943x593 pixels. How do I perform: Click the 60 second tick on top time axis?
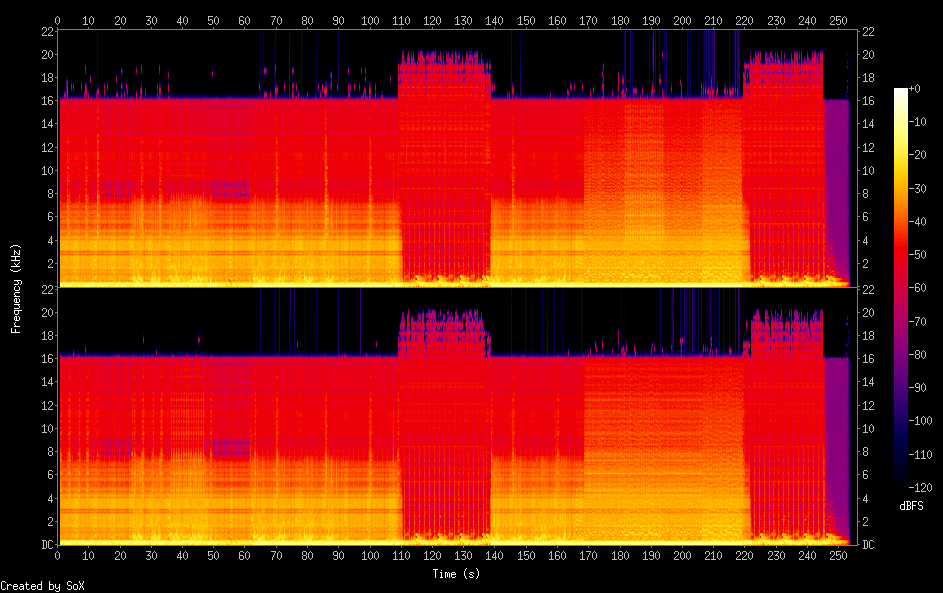click(x=245, y=20)
